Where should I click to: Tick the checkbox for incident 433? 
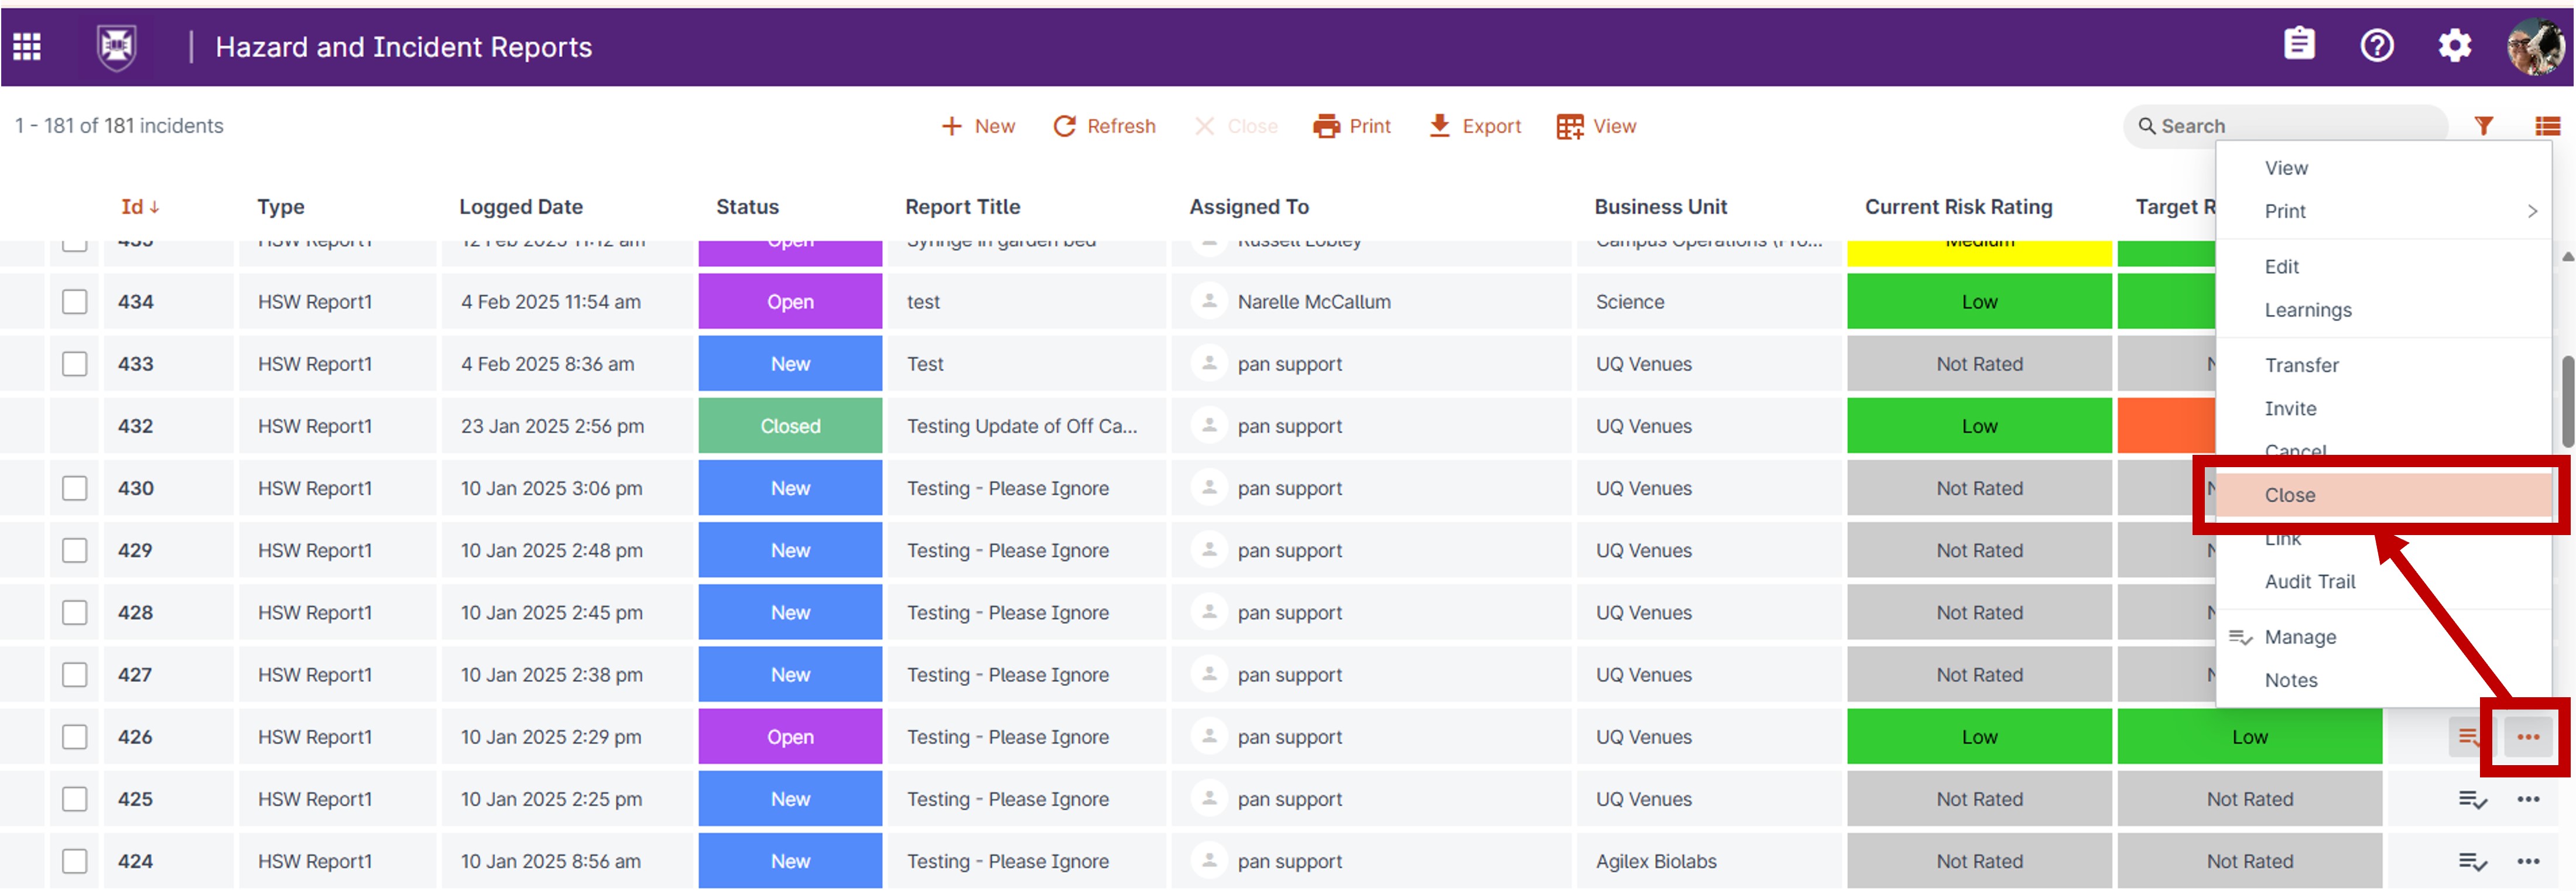75,364
